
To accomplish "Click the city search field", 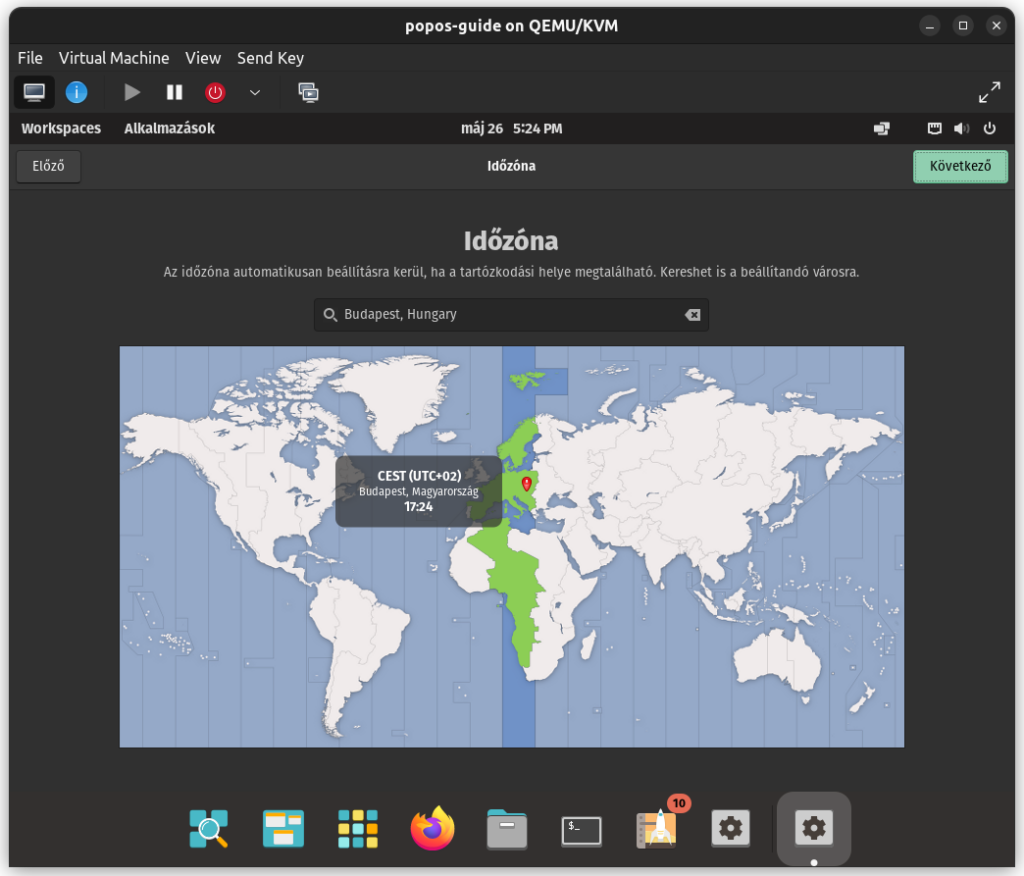I will [511, 314].
